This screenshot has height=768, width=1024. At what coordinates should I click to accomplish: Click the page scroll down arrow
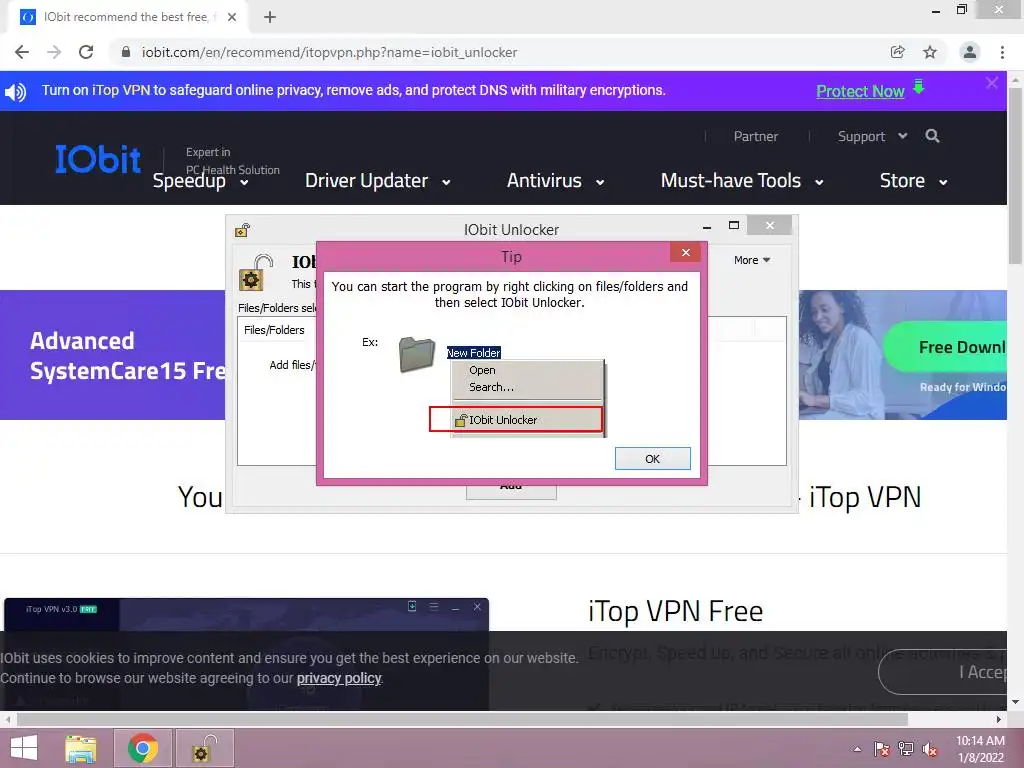pyautogui.click(x=1015, y=703)
